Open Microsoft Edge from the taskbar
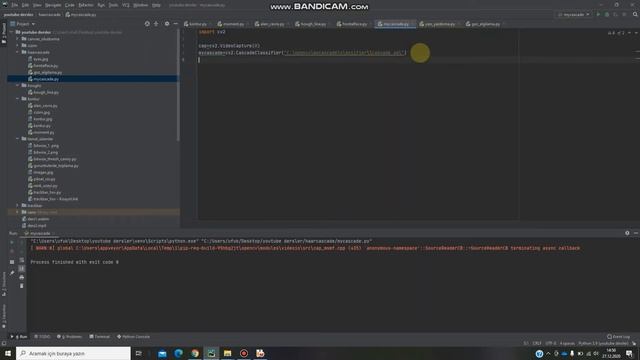 pyautogui.click(x=178, y=353)
